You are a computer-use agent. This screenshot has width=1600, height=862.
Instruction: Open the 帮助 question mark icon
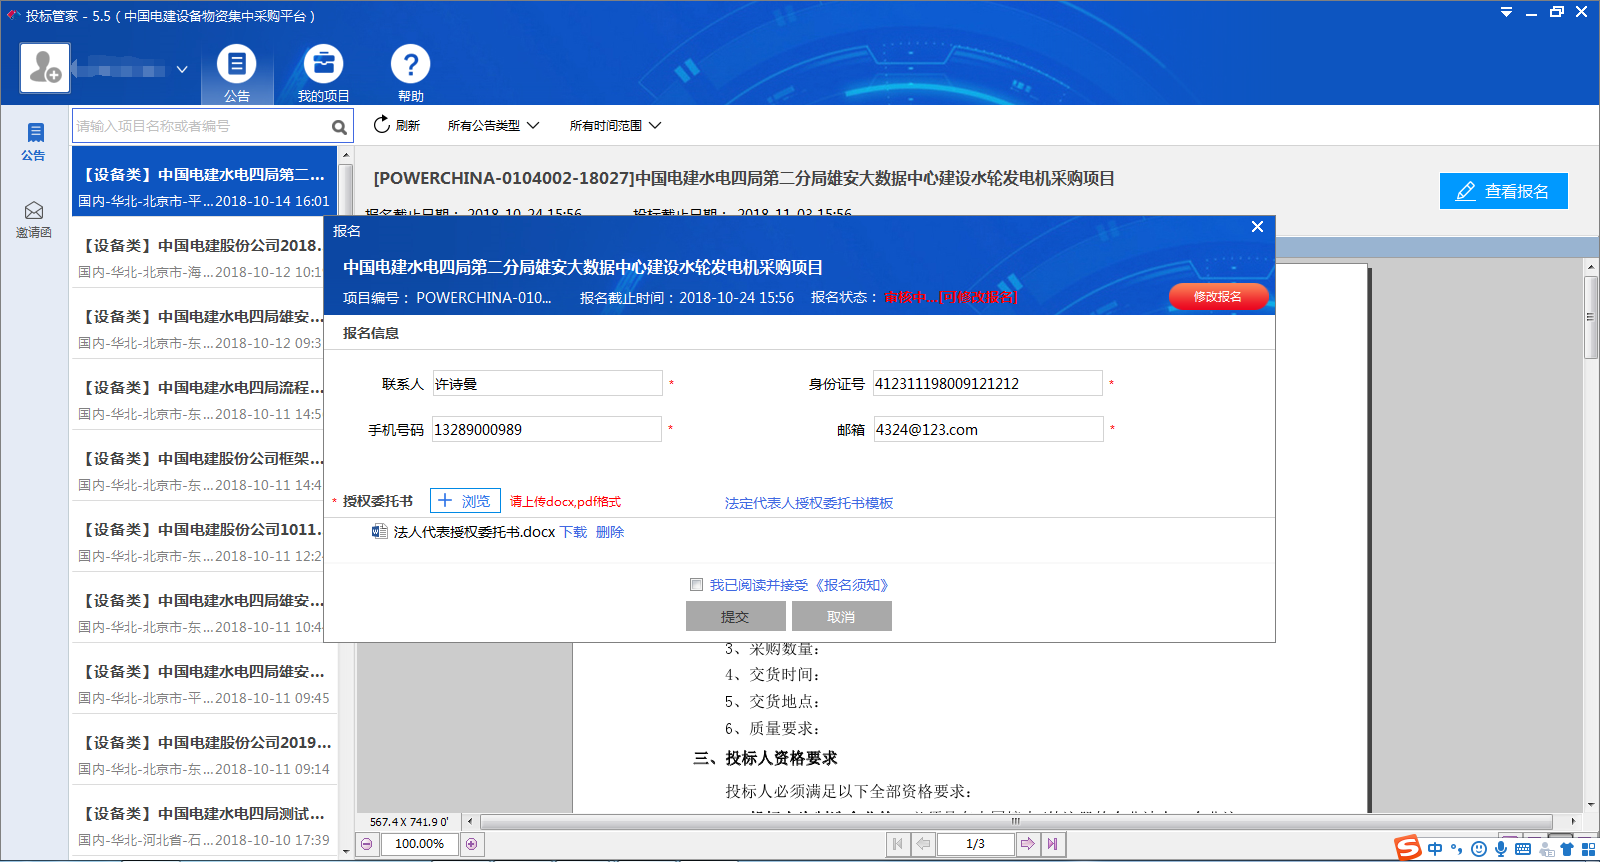click(410, 74)
